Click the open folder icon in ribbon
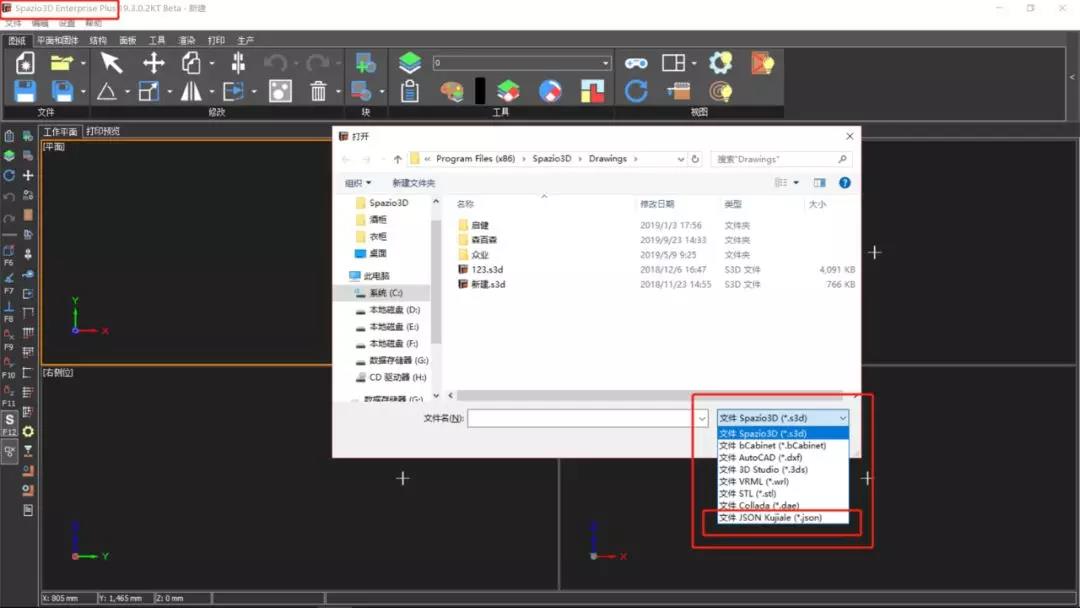 [x=61, y=63]
